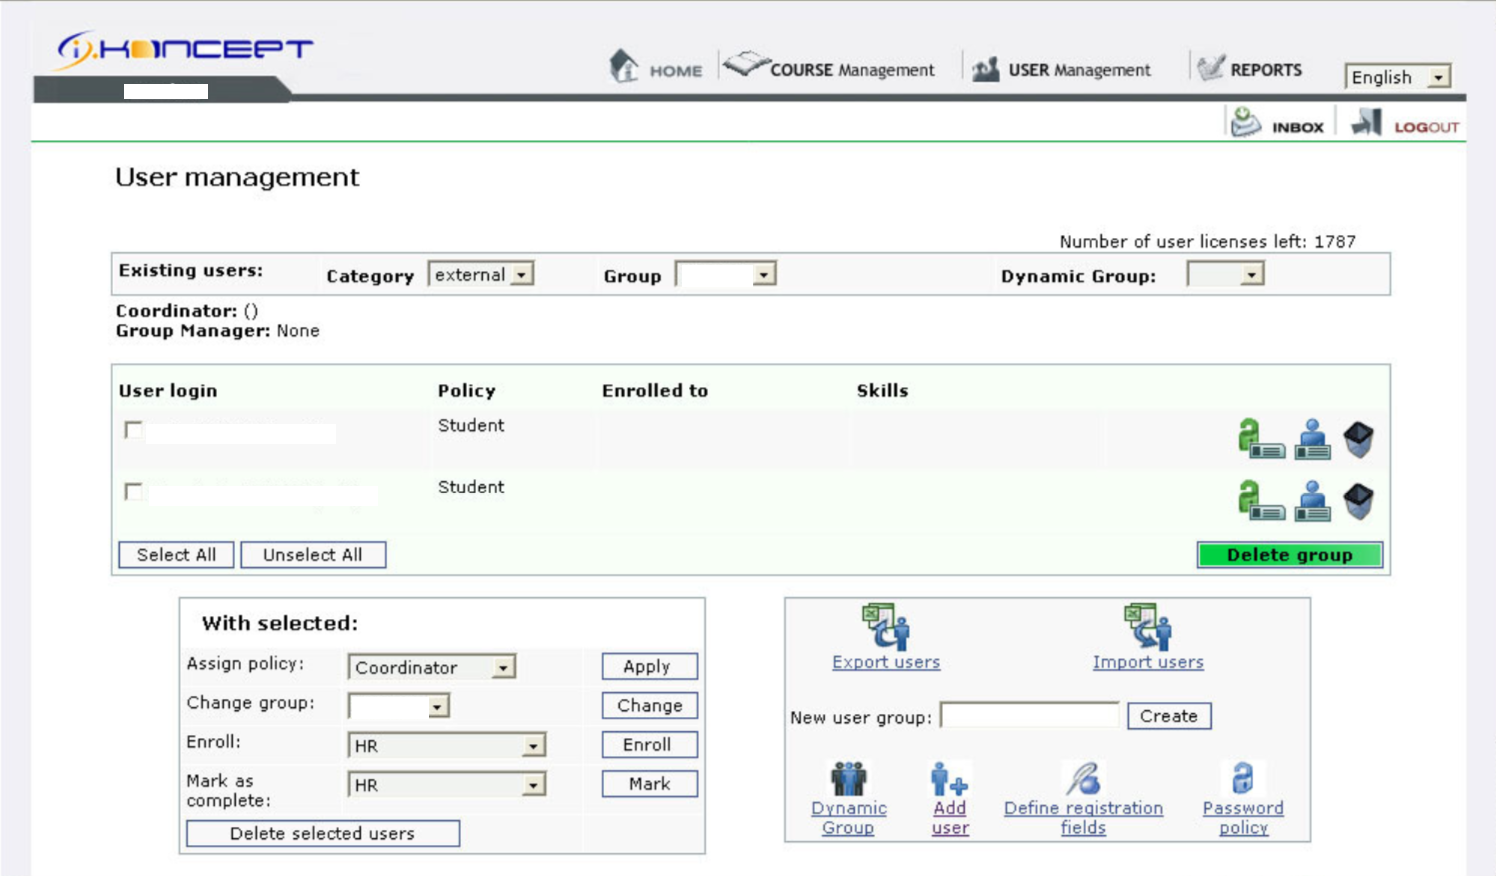The image size is (1496, 876).
Task: Open the USER Management menu
Action: pyautogui.click(x=1062, y=69)
